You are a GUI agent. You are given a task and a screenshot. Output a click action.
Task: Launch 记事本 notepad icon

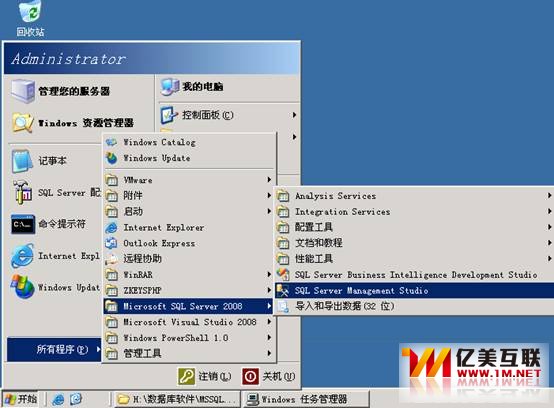click(x=22, y=161)
